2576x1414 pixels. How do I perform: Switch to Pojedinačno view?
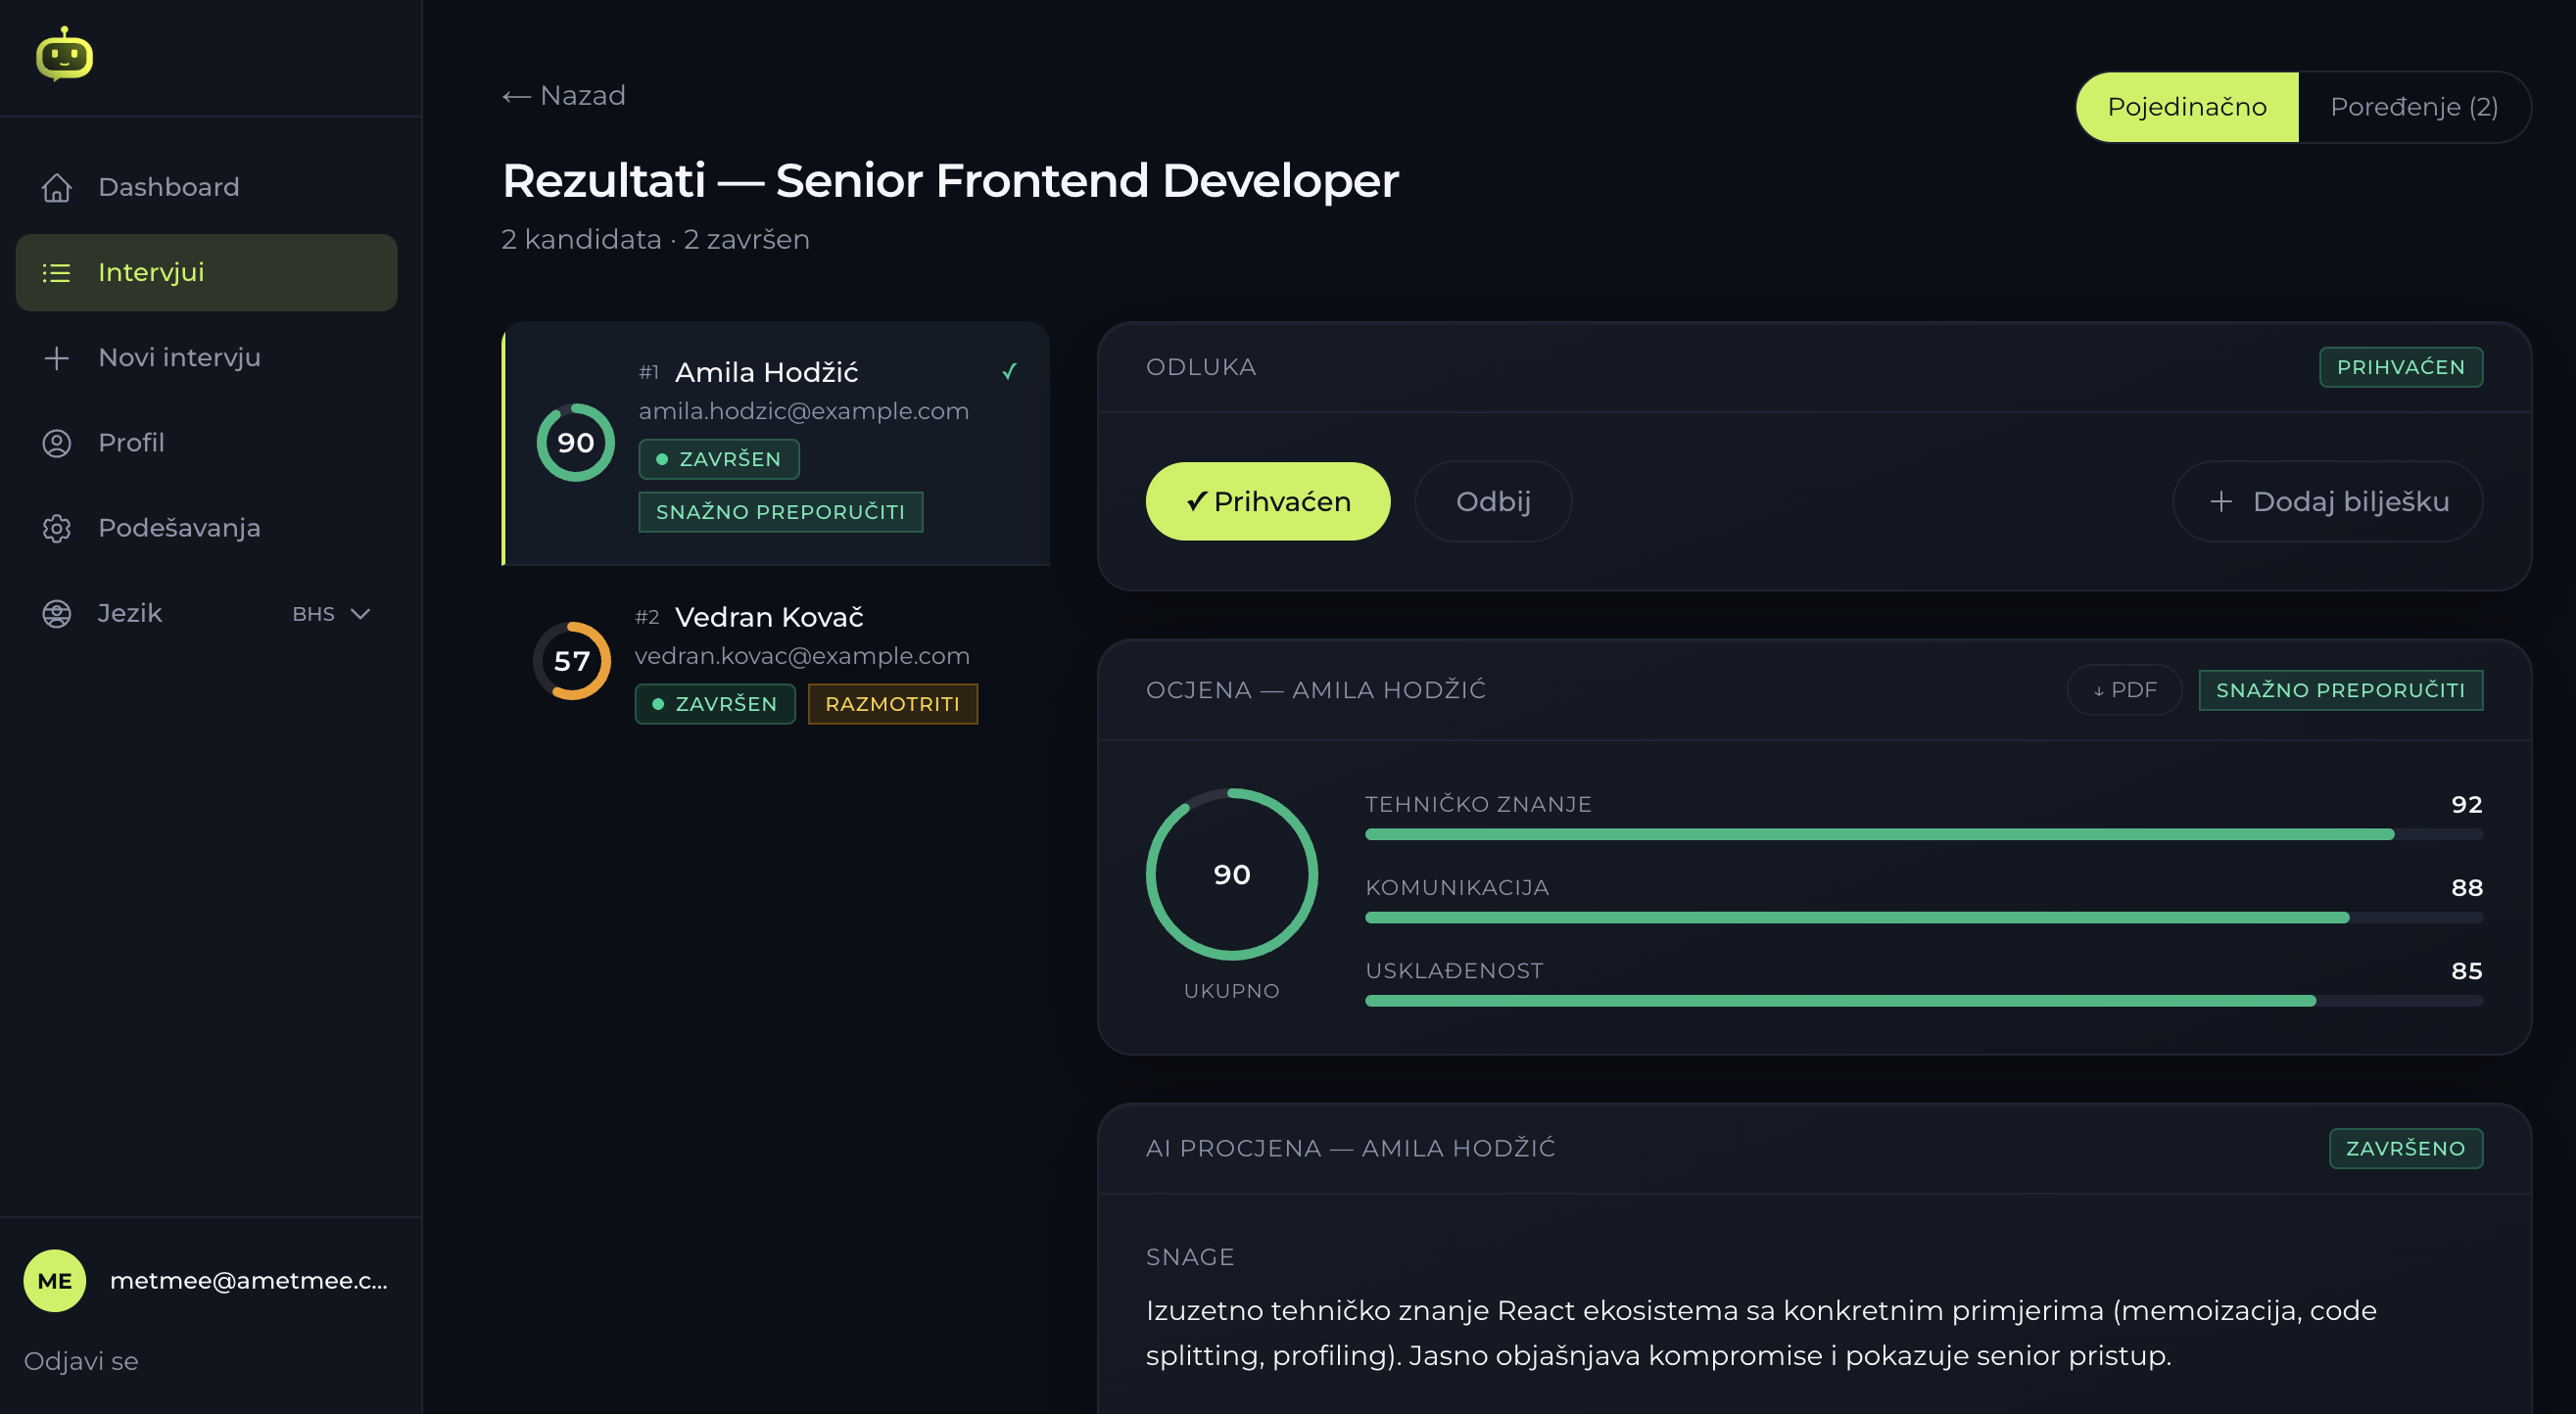(x=2187, y=107)
